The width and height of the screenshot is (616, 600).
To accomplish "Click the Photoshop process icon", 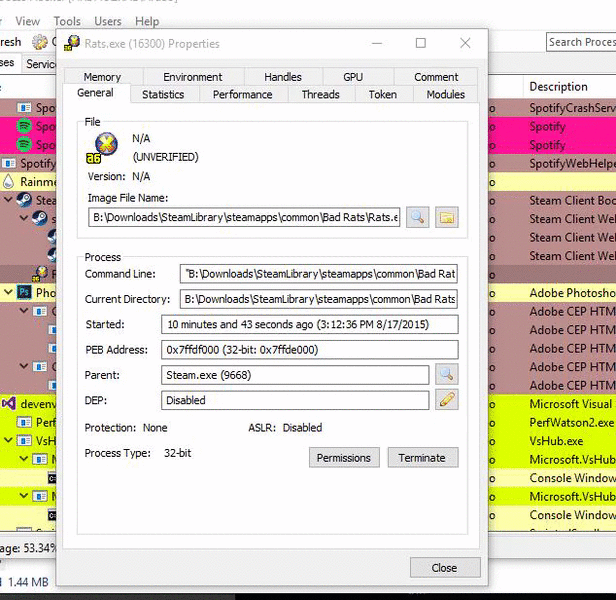I will click(24, 293).
